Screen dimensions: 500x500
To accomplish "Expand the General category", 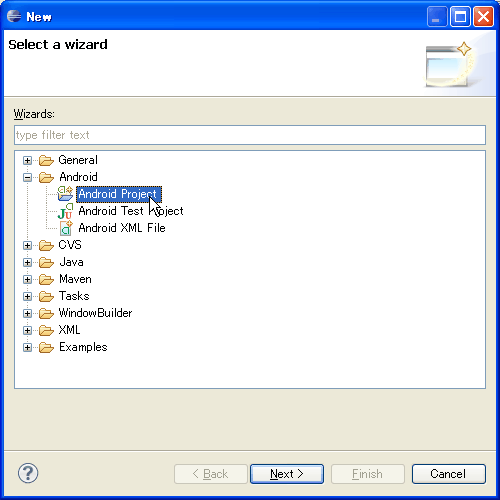I will [x=28, y=160].
